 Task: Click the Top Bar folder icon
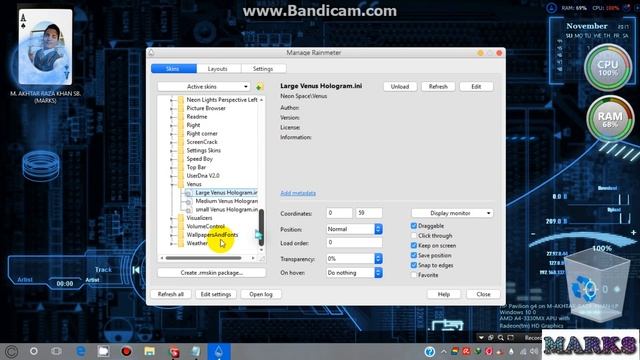coord(181,167)
